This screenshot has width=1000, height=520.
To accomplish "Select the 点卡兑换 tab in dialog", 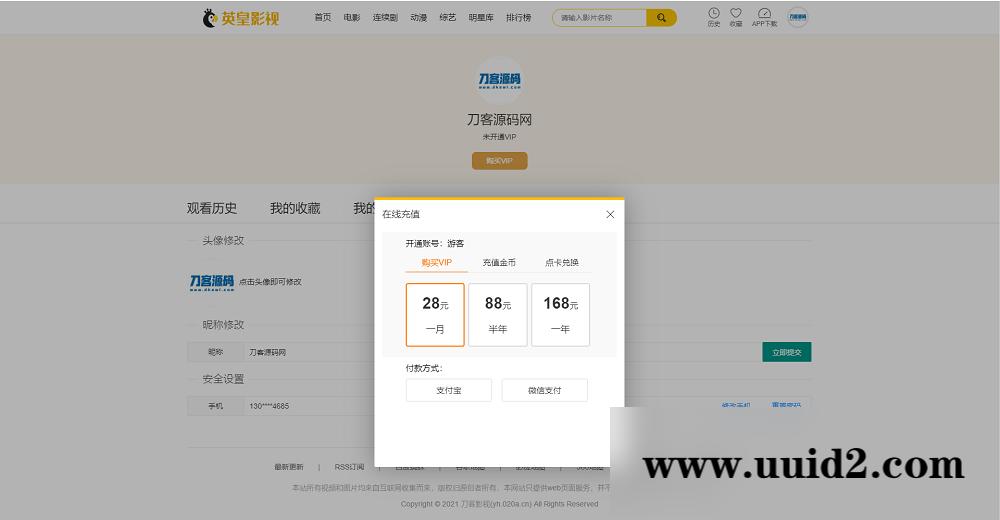I will (x=561, y=262).
